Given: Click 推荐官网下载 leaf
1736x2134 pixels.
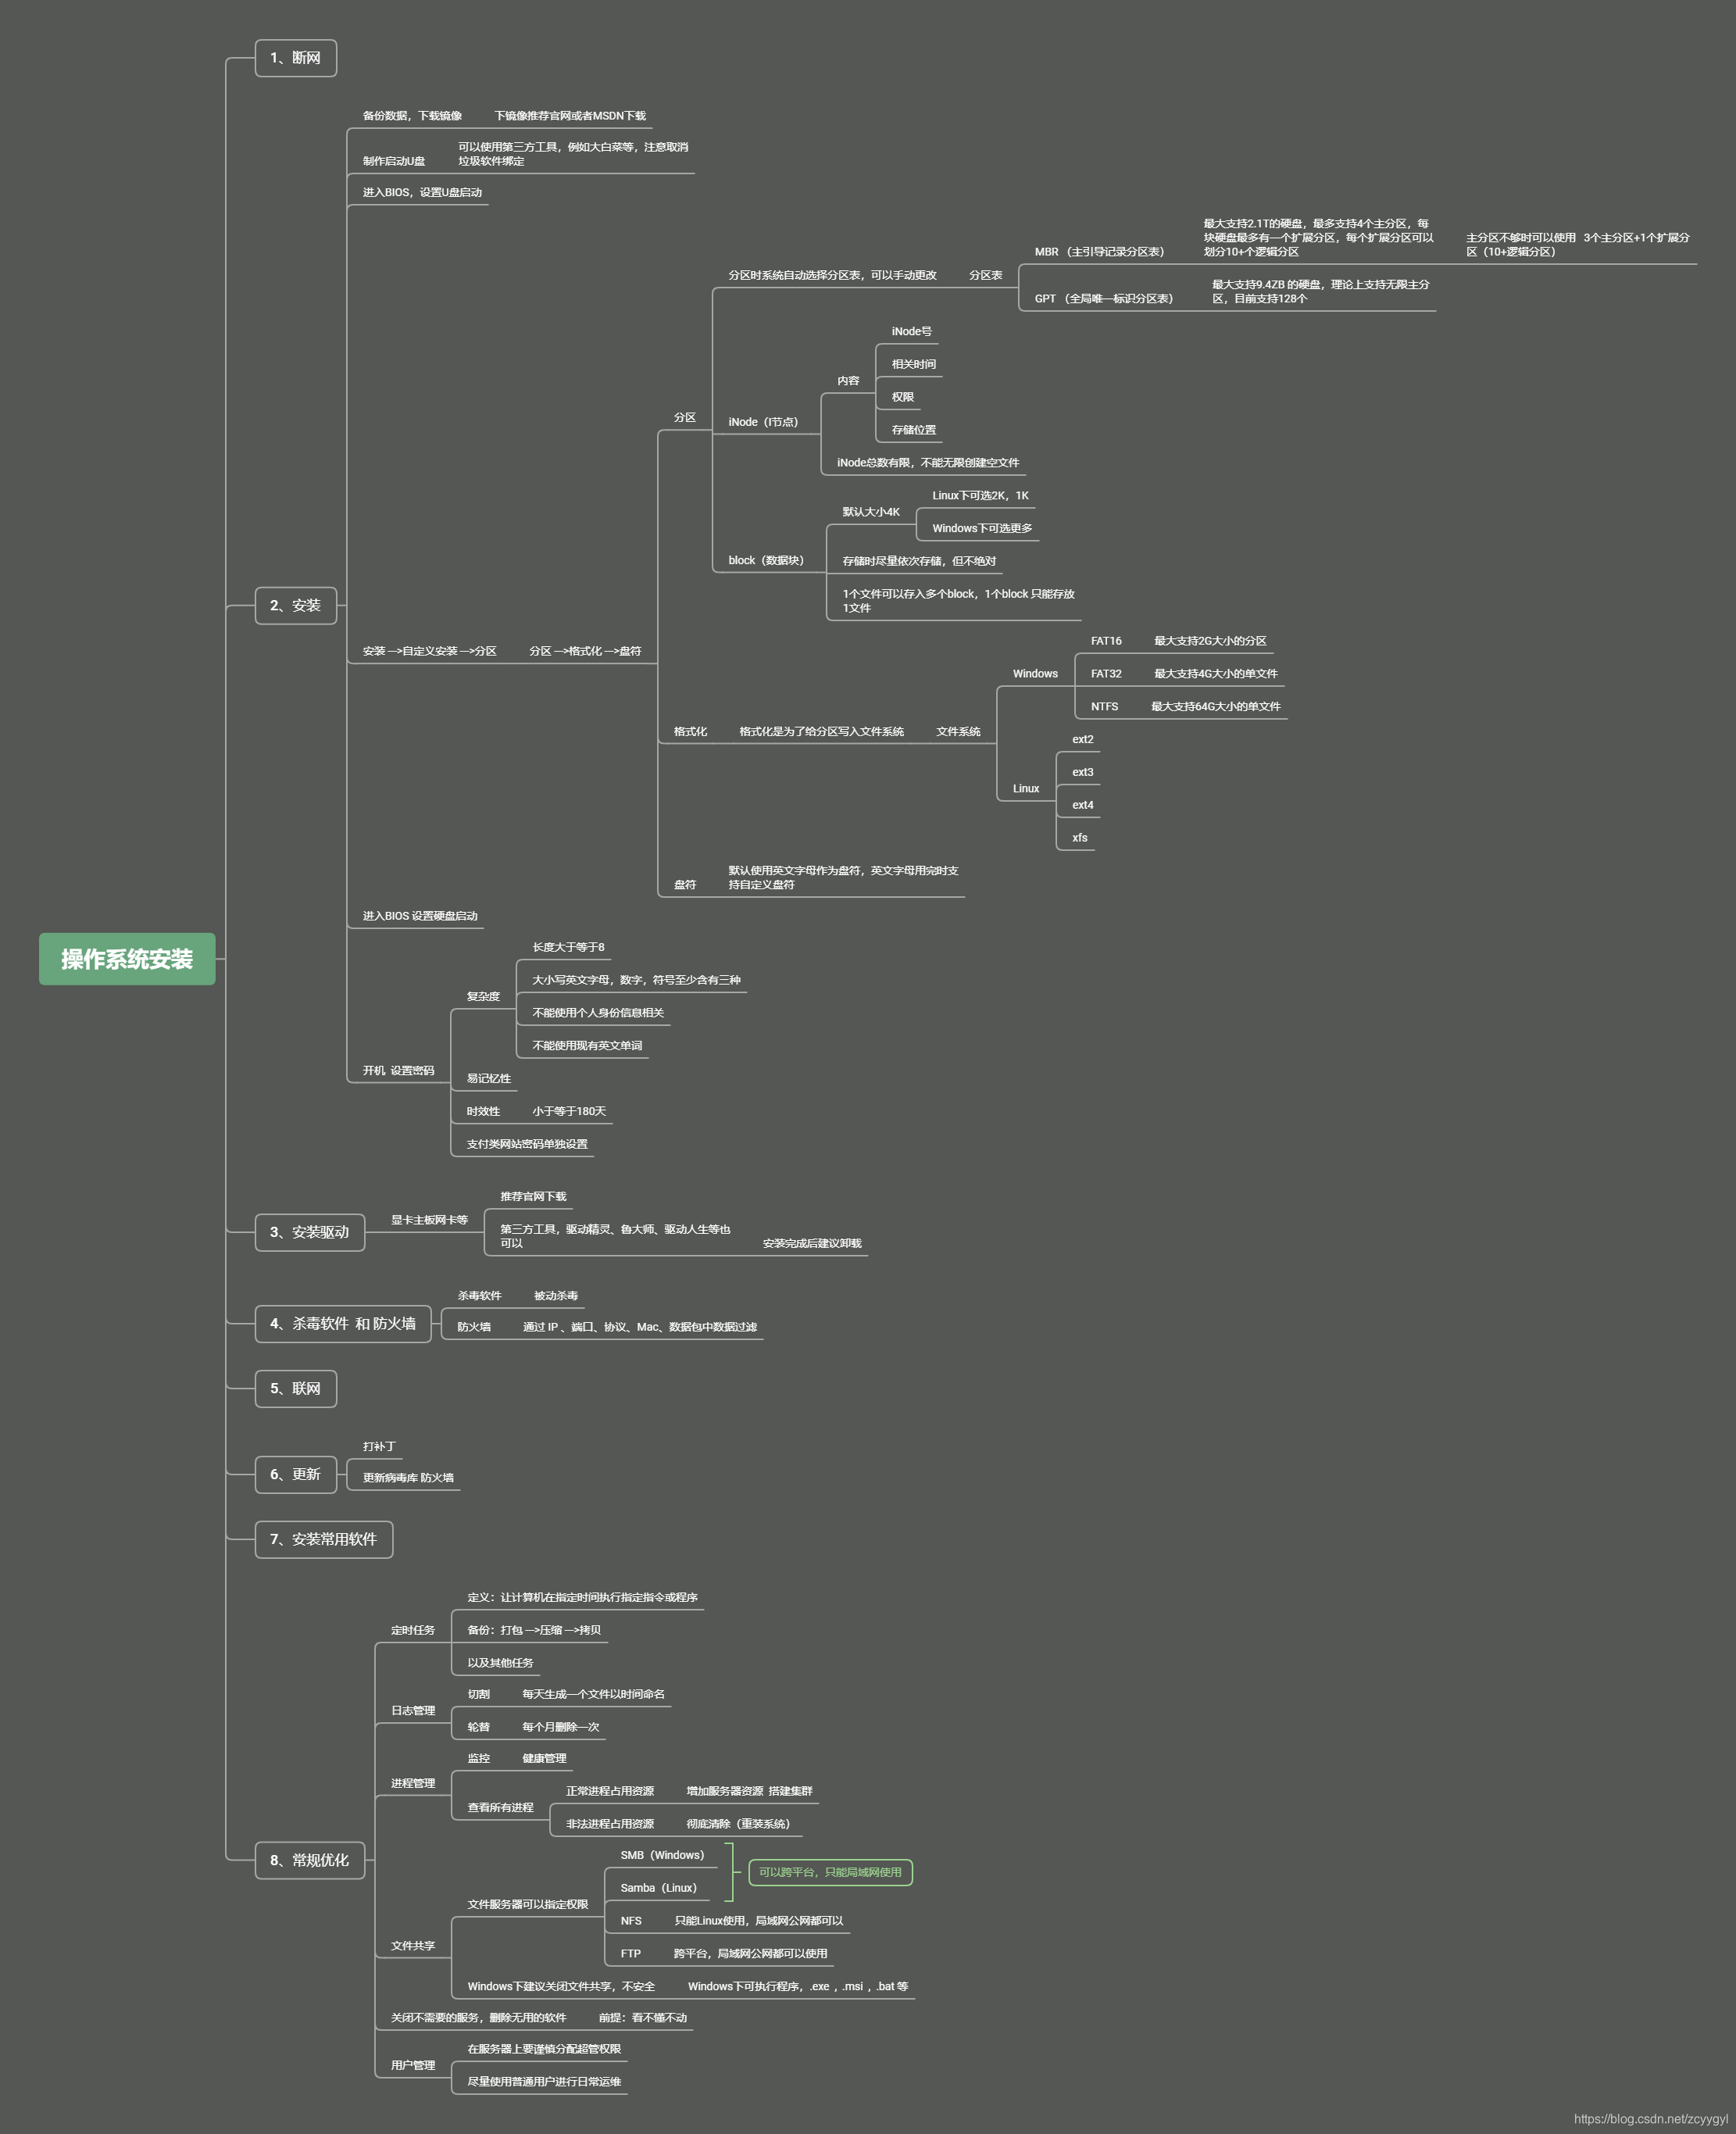Looking at the screenshot, I should coord(533,1197).
